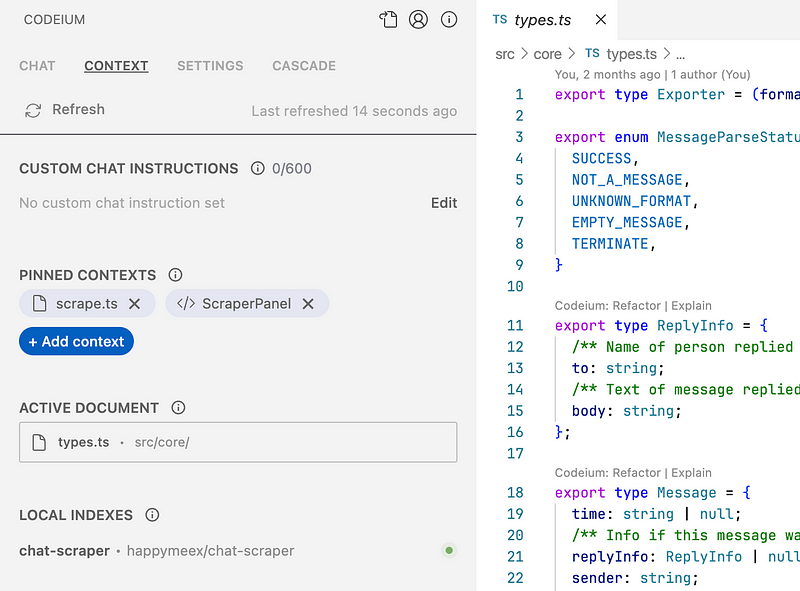Click the src/core/ path text
This screenshot has width=800, height=591.
pos(162,442)
